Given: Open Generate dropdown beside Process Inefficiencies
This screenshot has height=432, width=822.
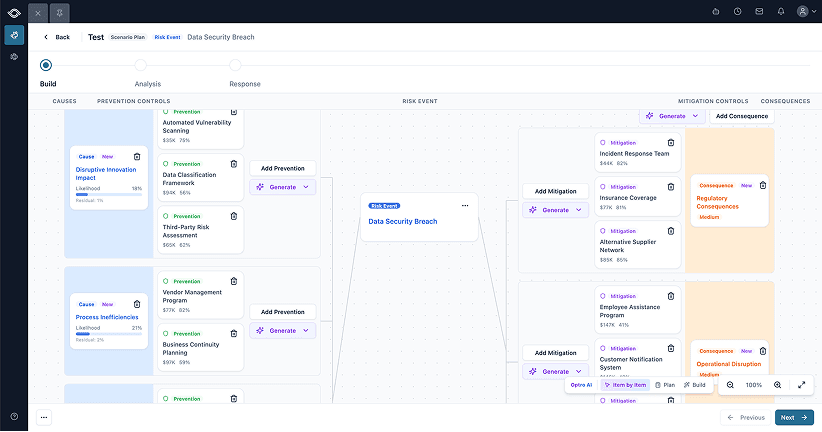Looking at the screenshot, I should [x=283, y=331].
